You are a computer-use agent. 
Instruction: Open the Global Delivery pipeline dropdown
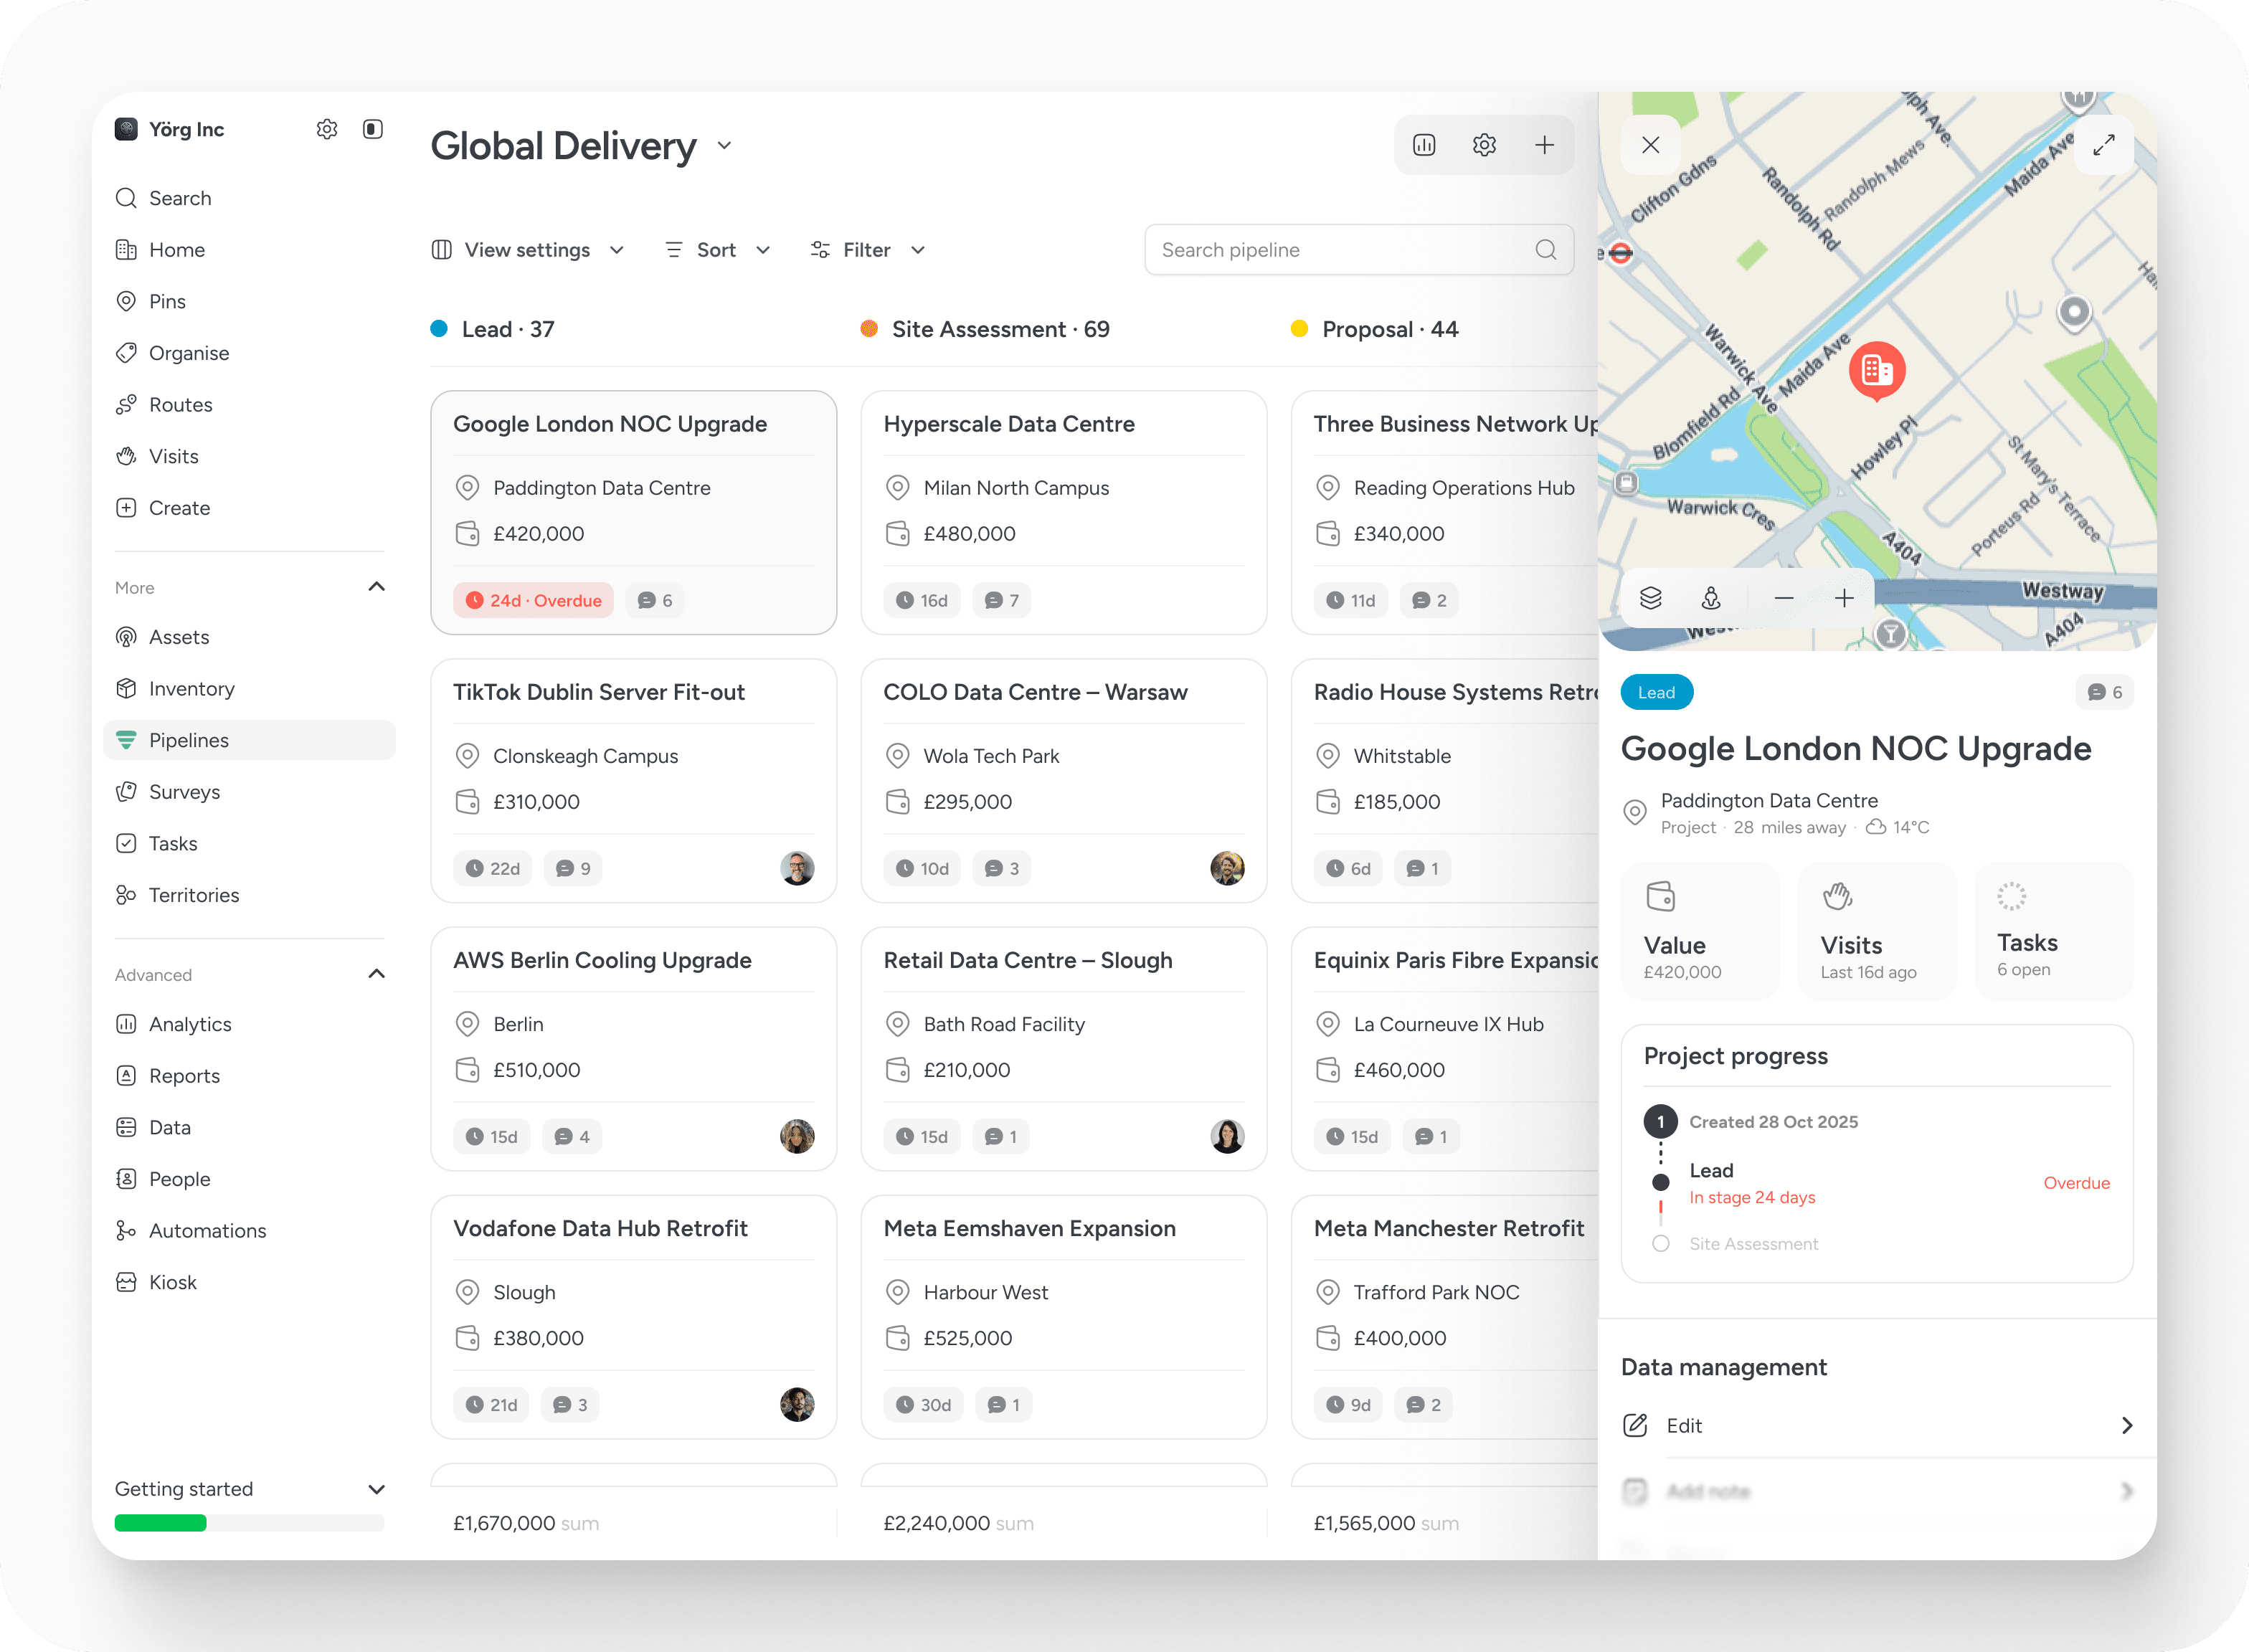725,146
